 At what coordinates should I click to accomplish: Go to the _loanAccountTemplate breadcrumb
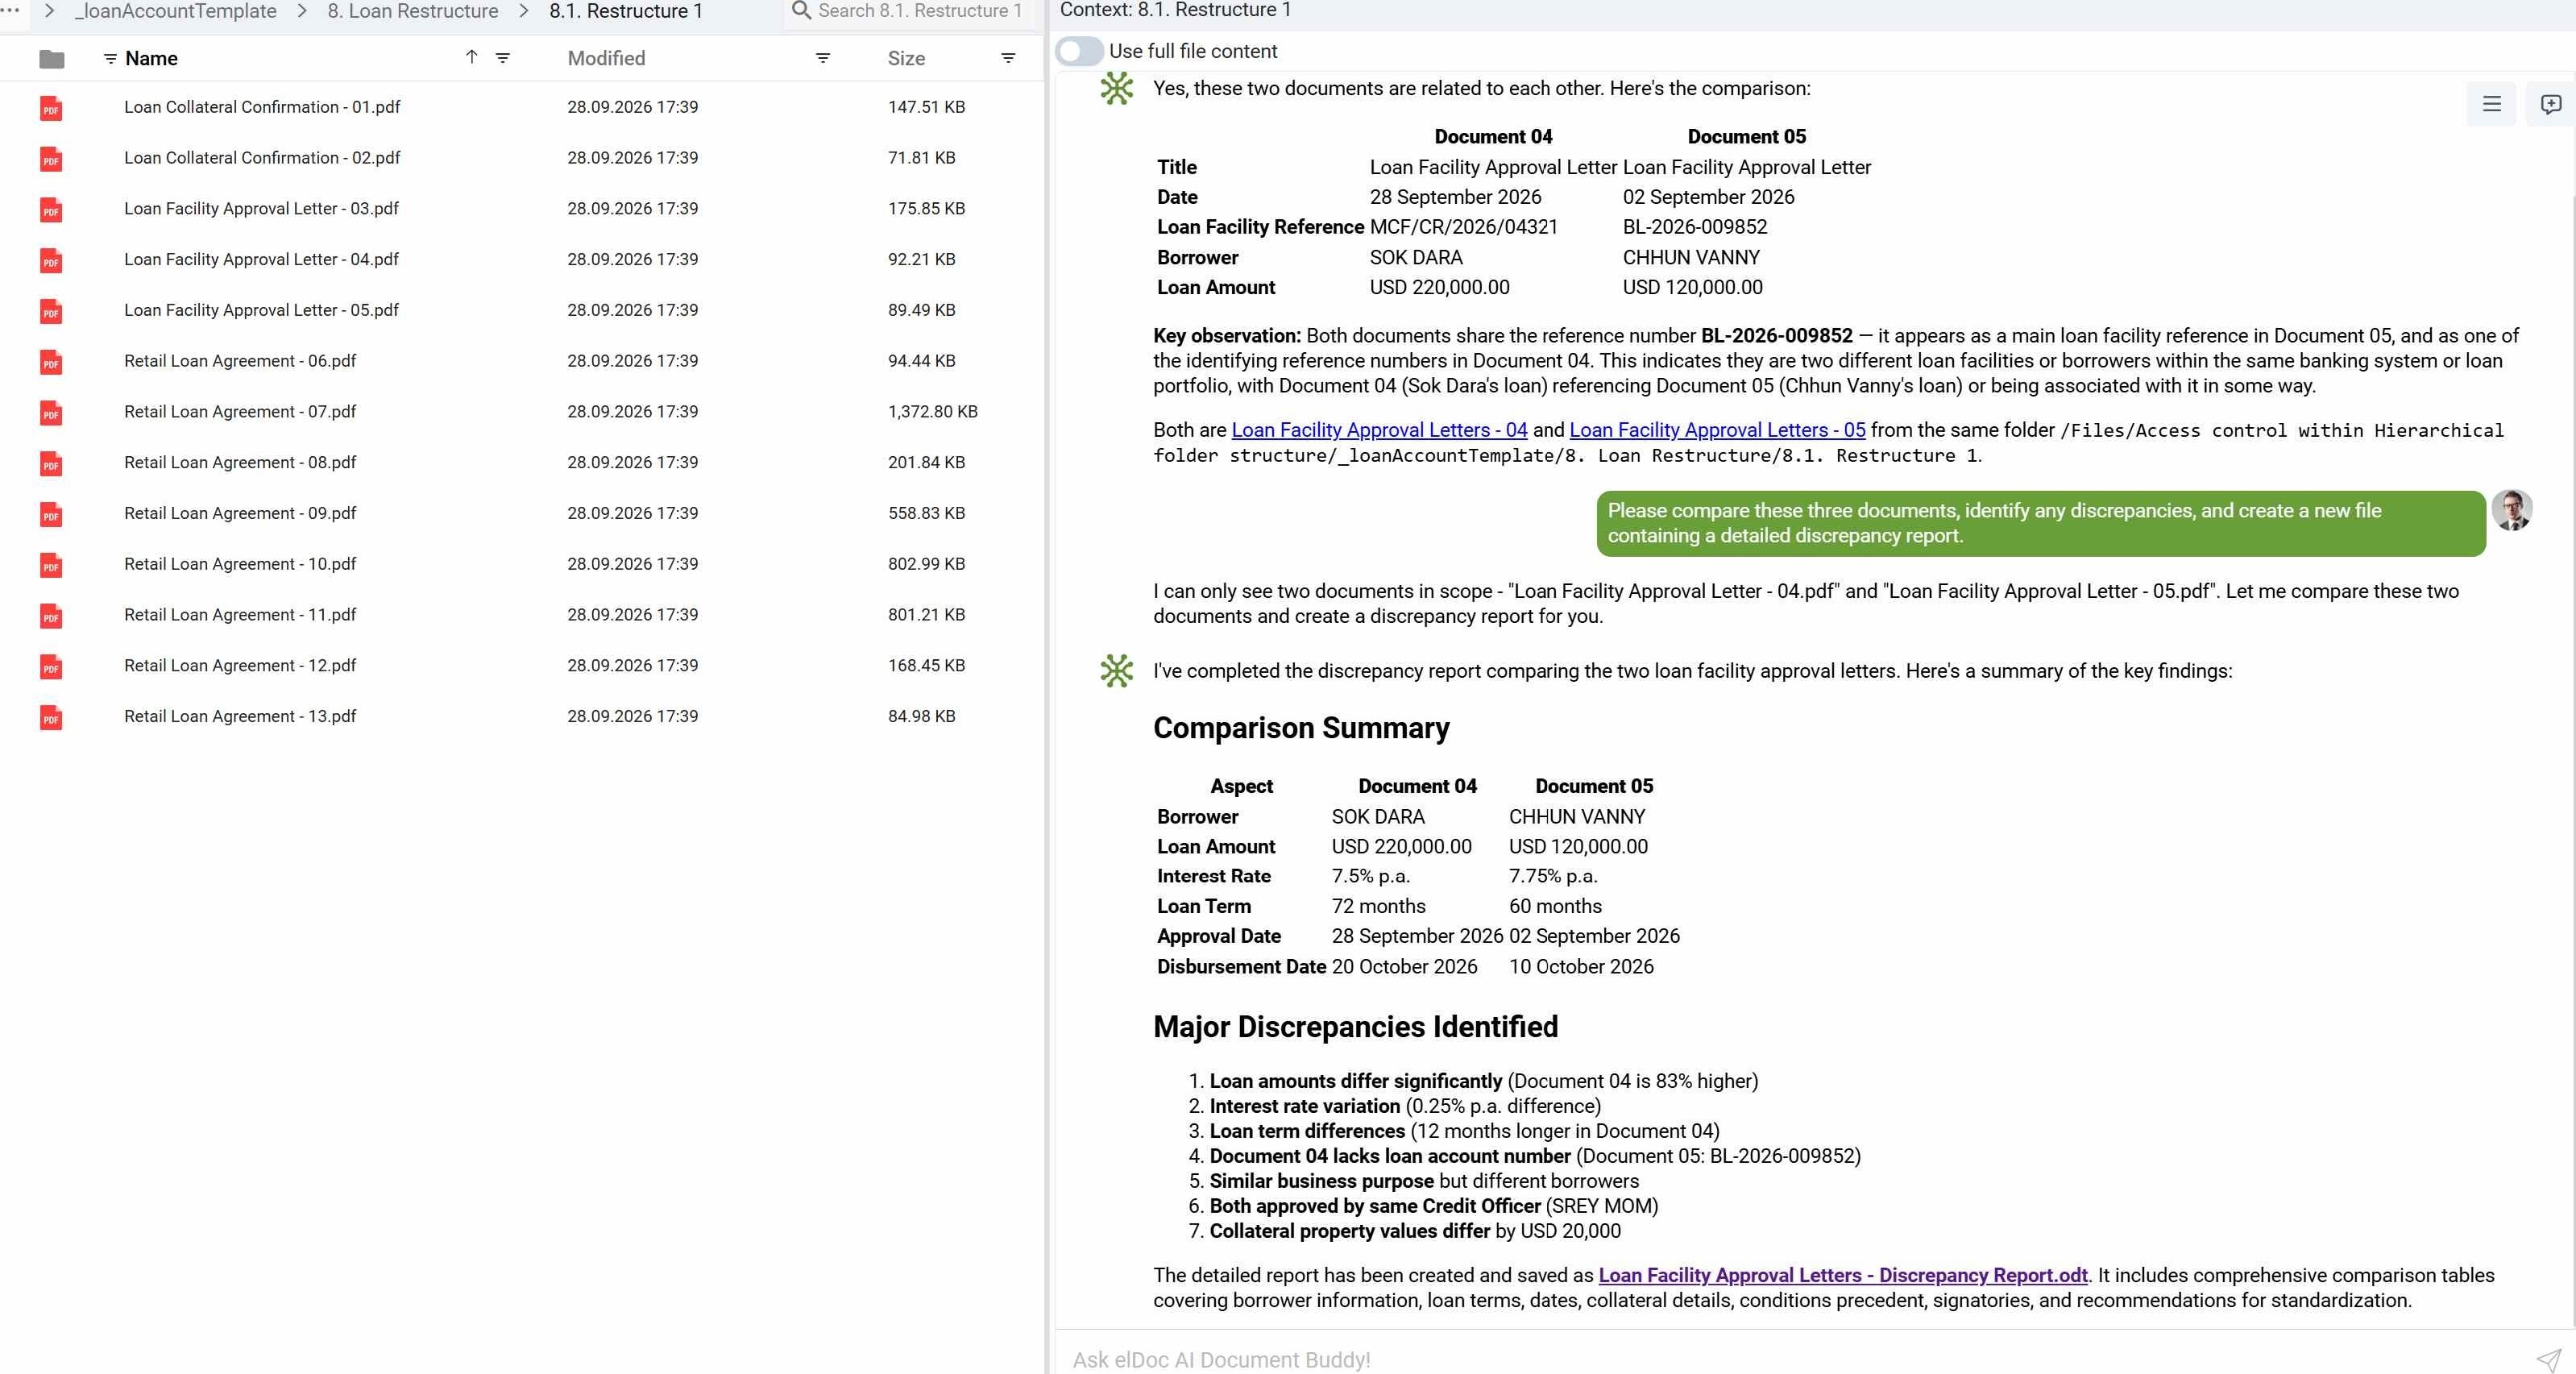coord(176,11)
